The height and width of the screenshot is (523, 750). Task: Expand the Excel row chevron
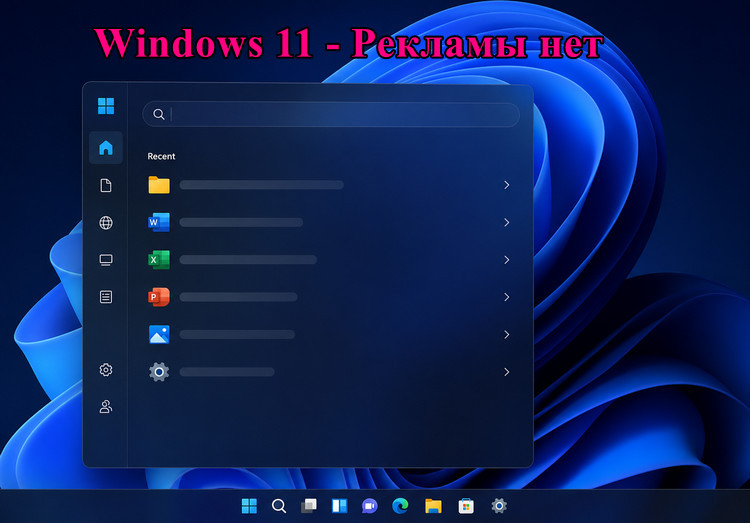(x=507, y=259)
